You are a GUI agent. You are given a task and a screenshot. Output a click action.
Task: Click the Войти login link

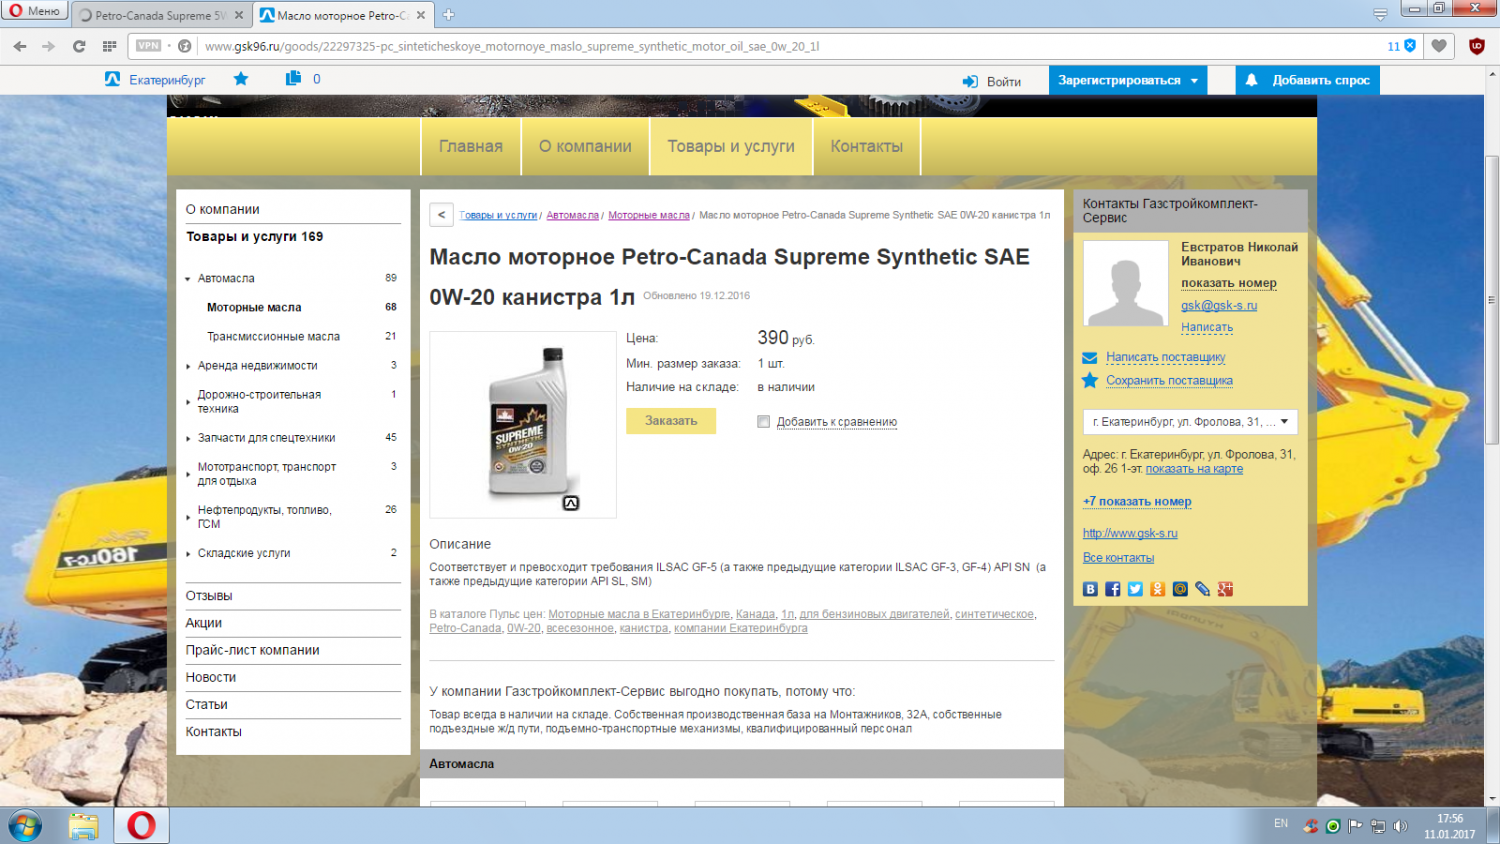tap(992, 81)
